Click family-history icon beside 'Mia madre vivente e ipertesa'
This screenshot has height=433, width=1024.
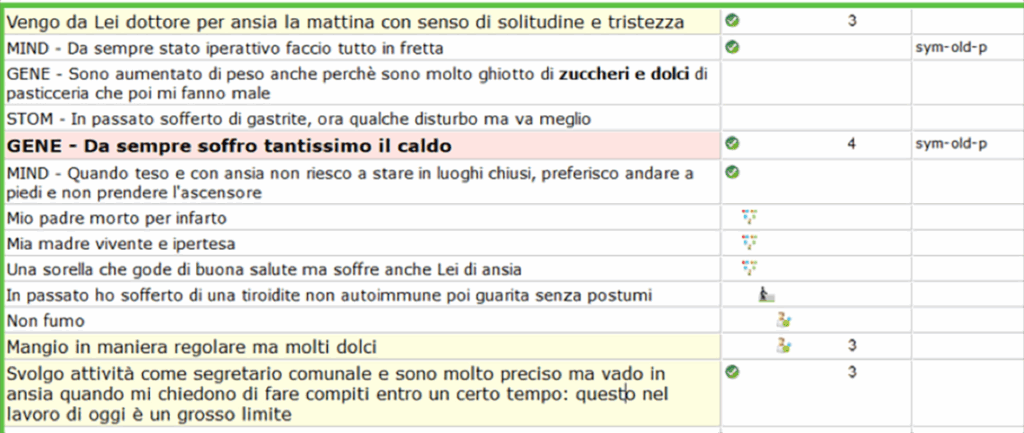coord(750,242)
